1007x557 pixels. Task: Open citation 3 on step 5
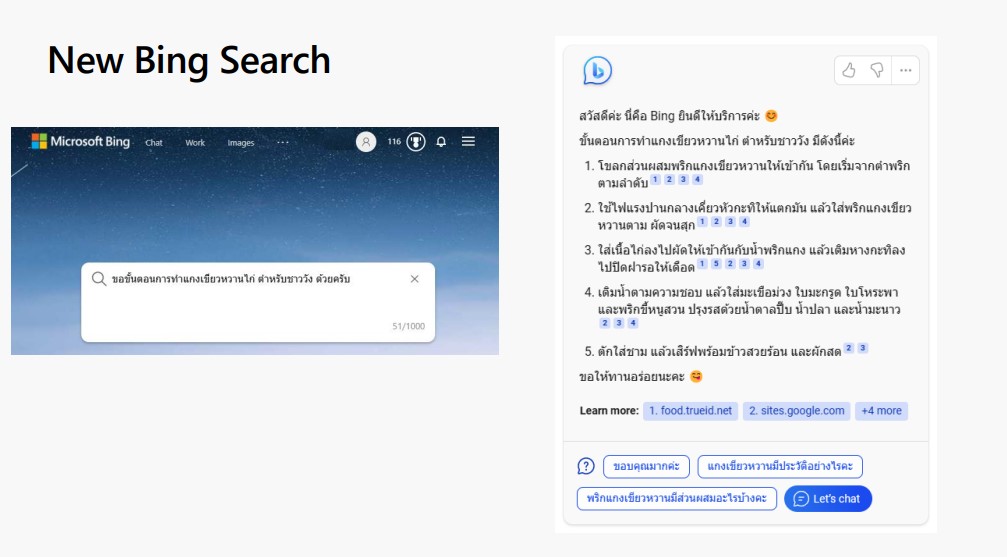(863, 348)
